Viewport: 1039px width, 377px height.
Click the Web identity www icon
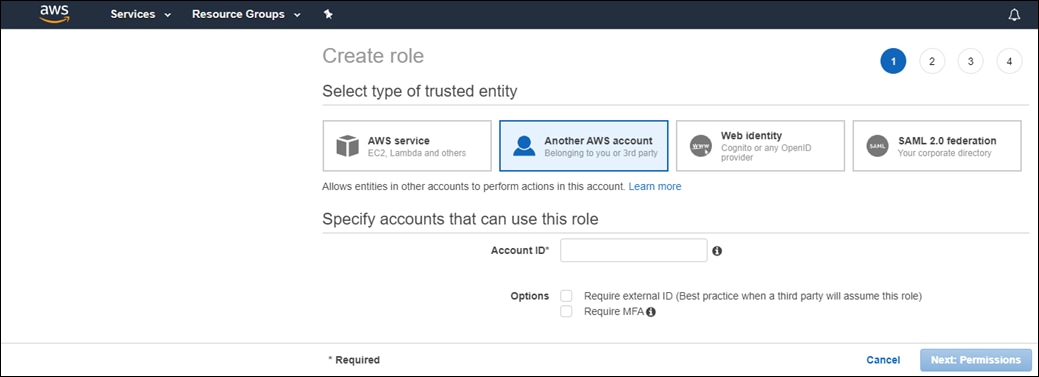pyautogui.click(x=700, y=146)
